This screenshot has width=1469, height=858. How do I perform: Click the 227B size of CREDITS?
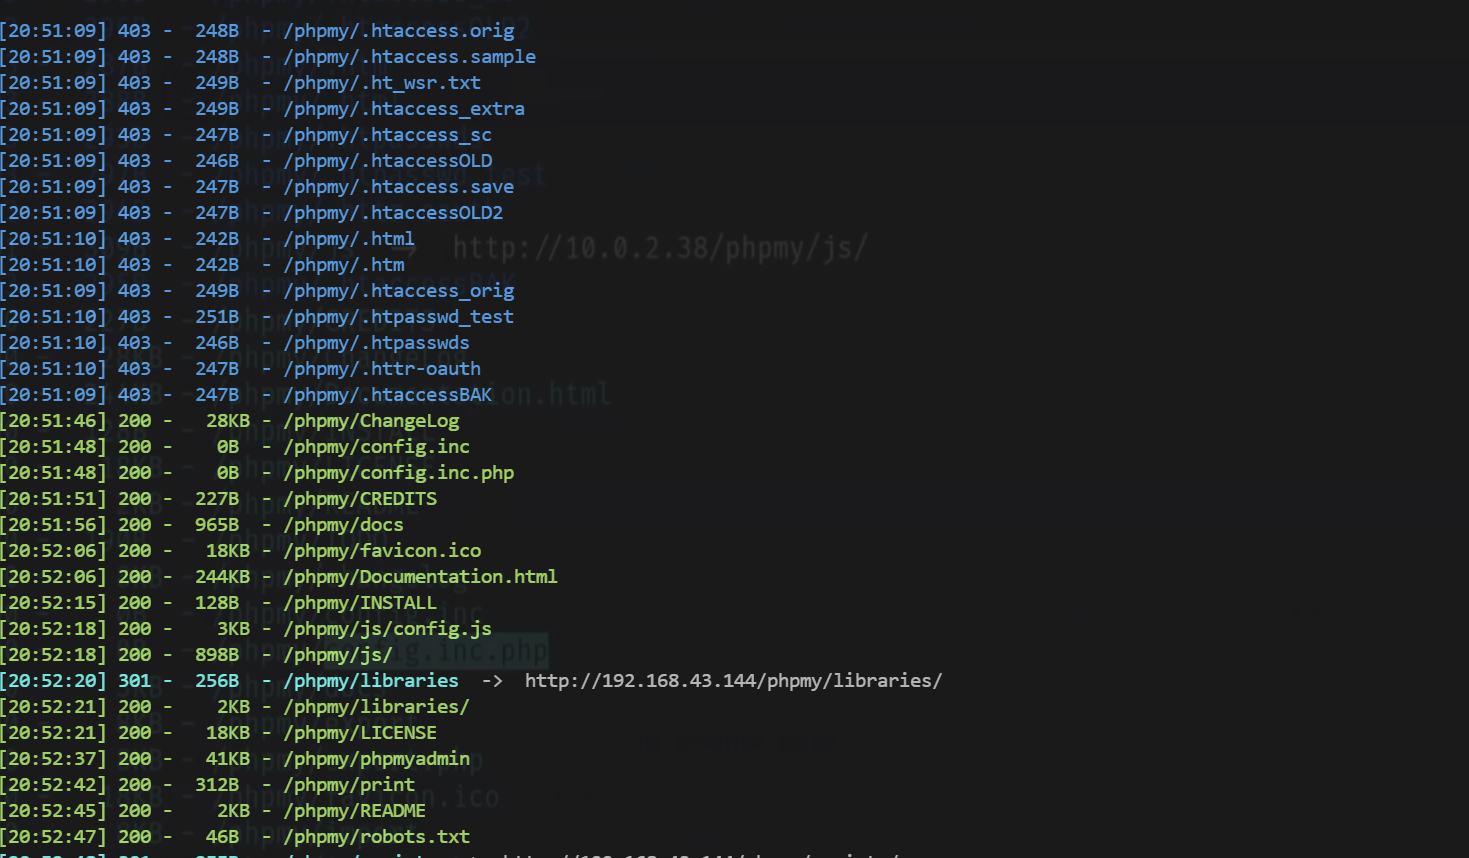coord(217,499)
